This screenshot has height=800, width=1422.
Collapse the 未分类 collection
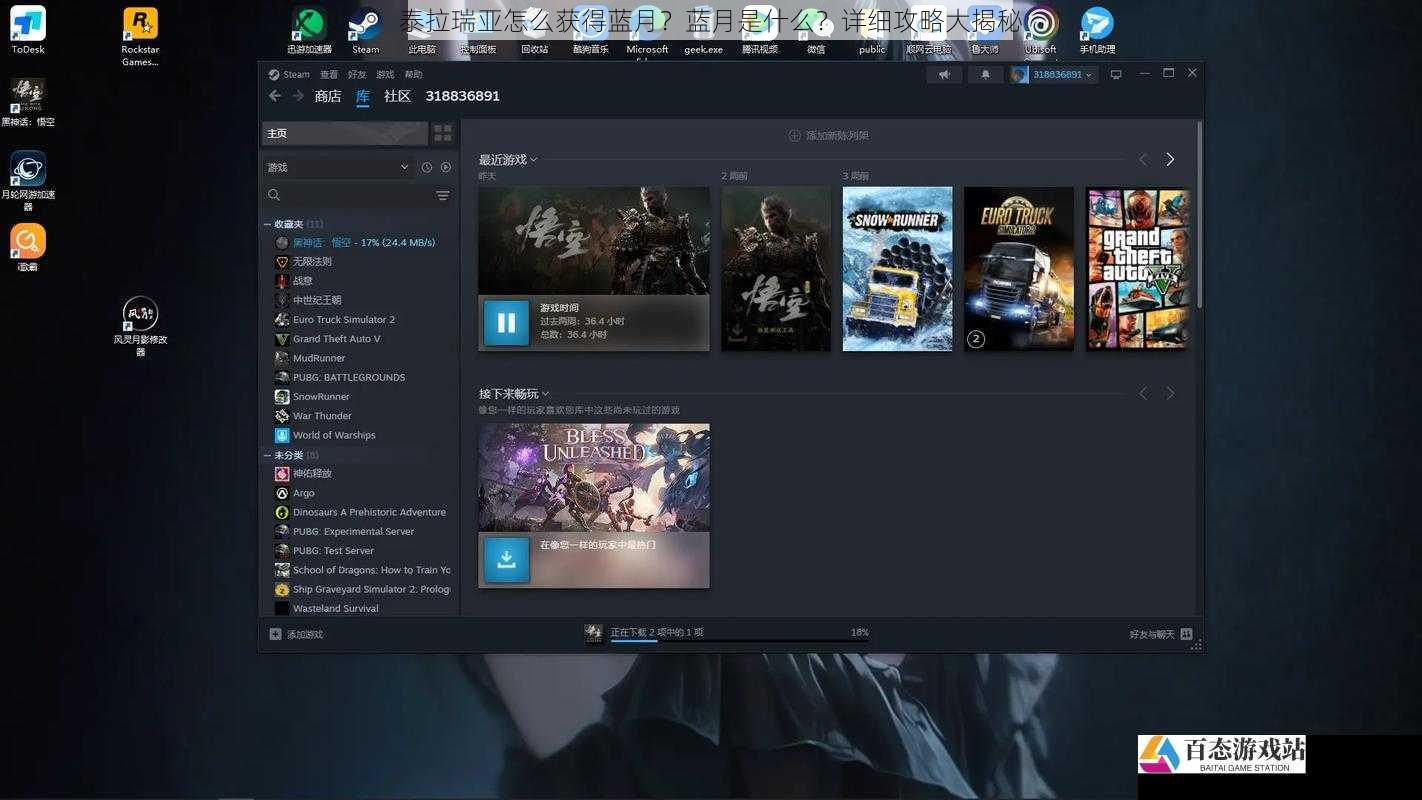pyautogui.click(x=267, y=455)
